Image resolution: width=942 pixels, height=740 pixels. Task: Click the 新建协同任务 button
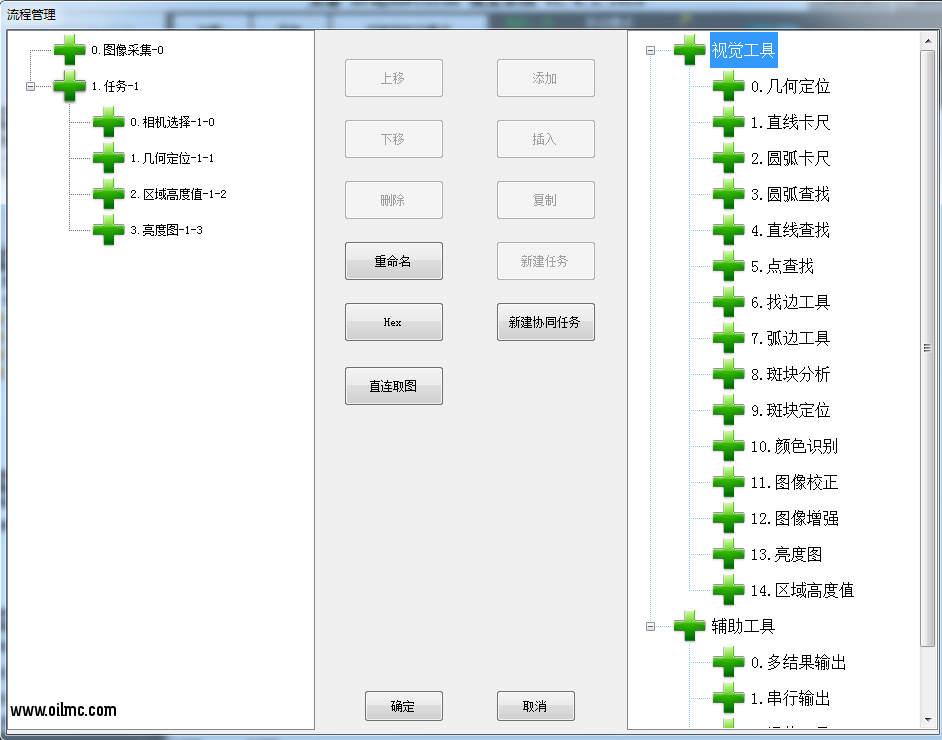(x=545, y=323)
